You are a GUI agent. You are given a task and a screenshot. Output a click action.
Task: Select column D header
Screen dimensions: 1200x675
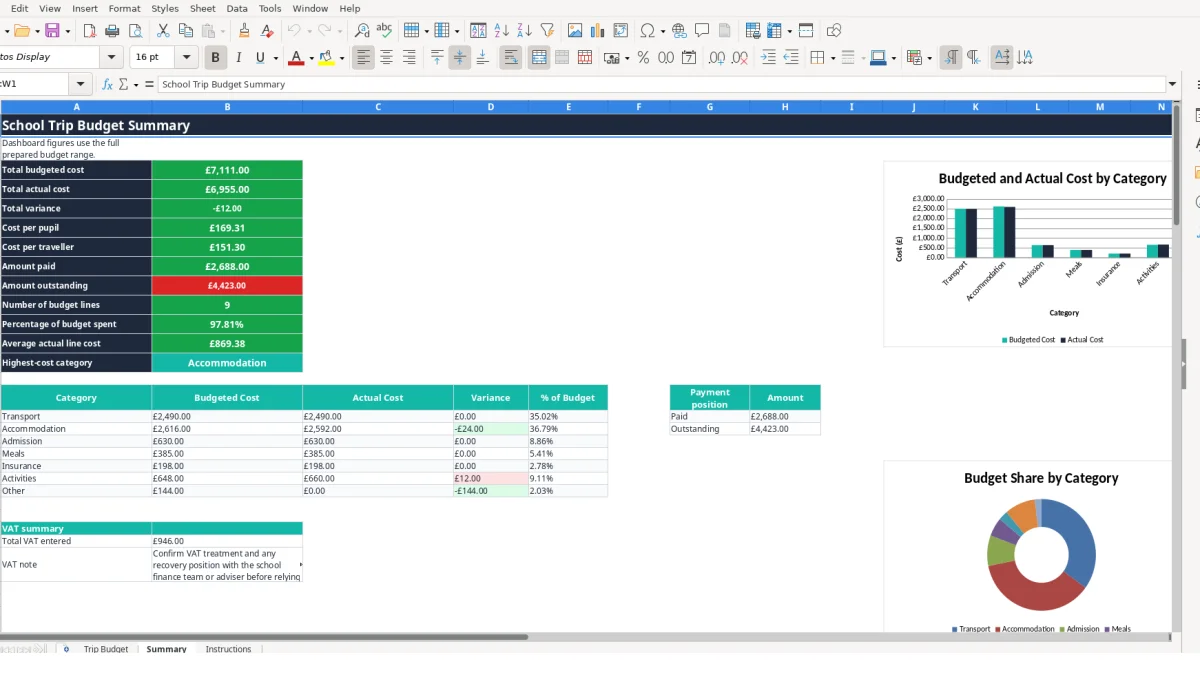click(491, 106)
